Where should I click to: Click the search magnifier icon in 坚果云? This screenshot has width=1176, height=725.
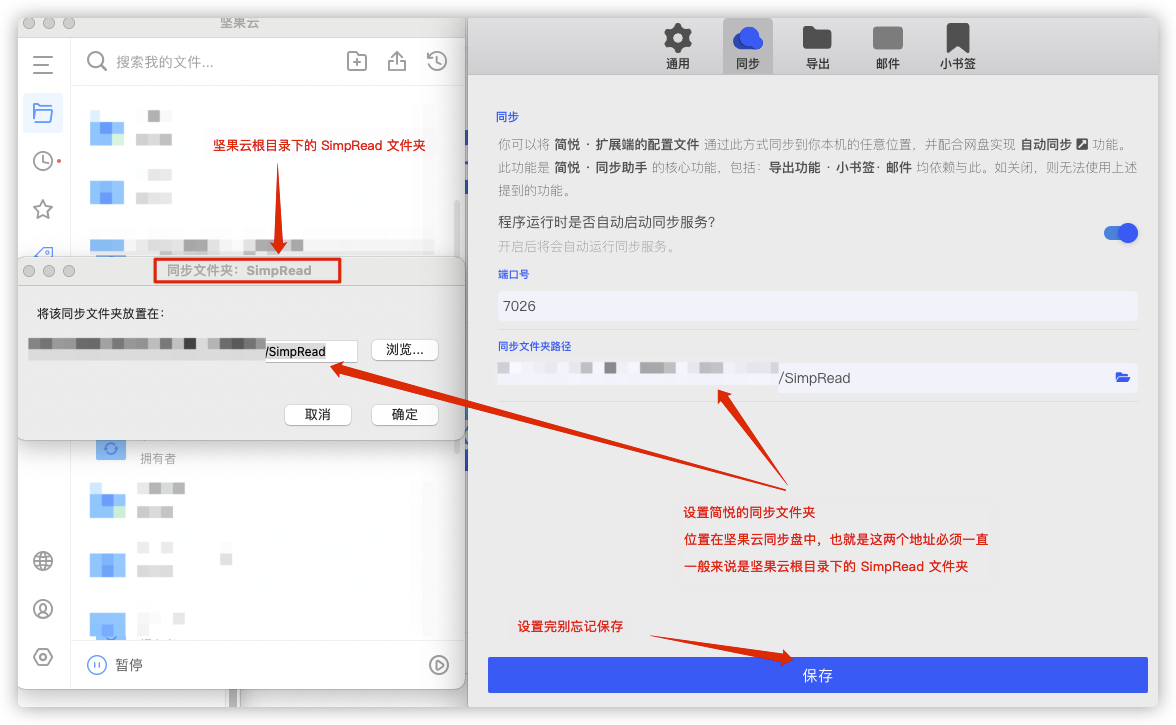(97, 61)
